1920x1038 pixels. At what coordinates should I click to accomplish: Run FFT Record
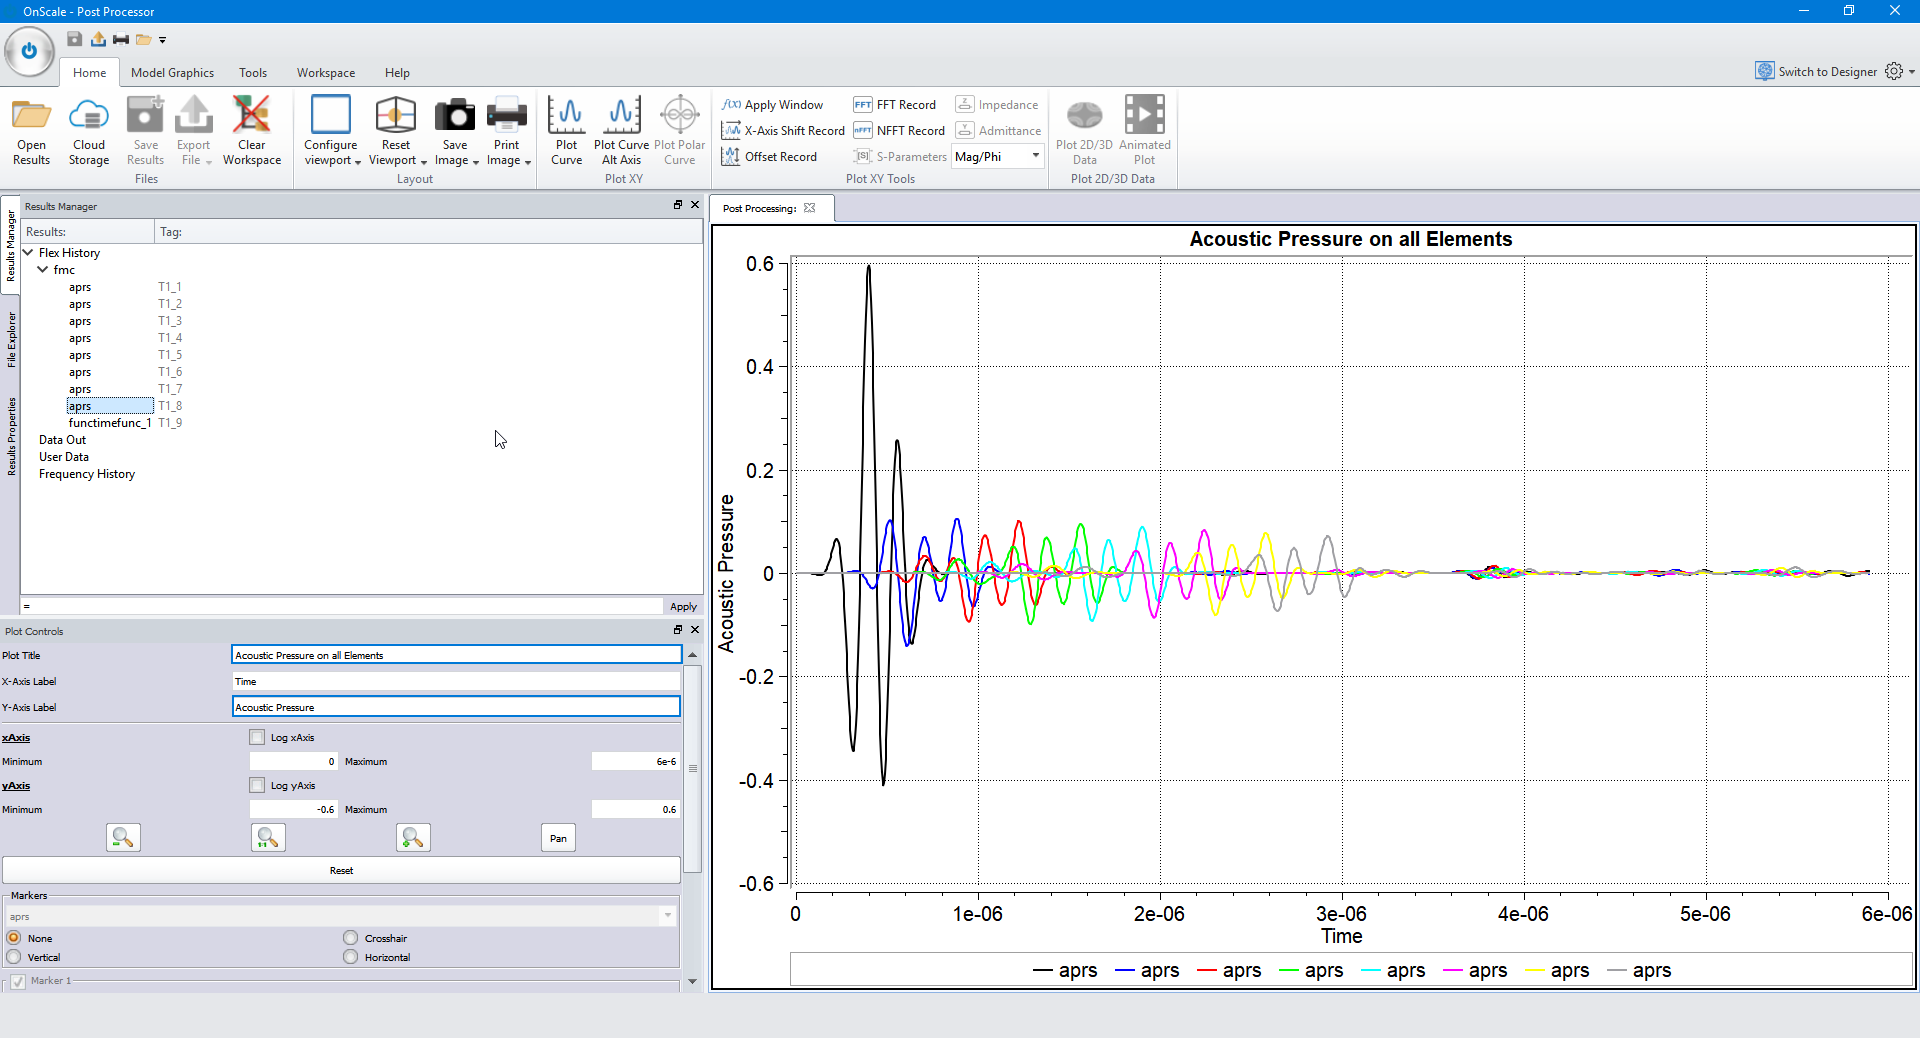point(894,105)
